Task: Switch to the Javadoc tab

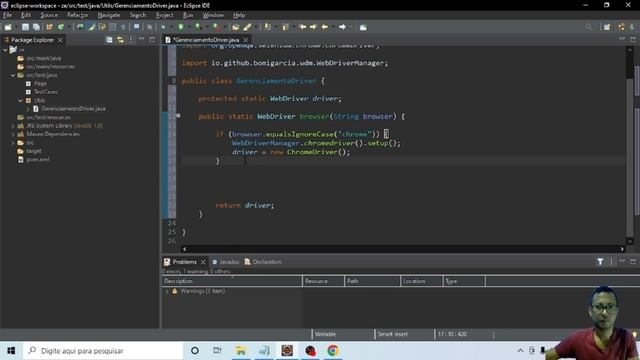Action: pos(226,262)
